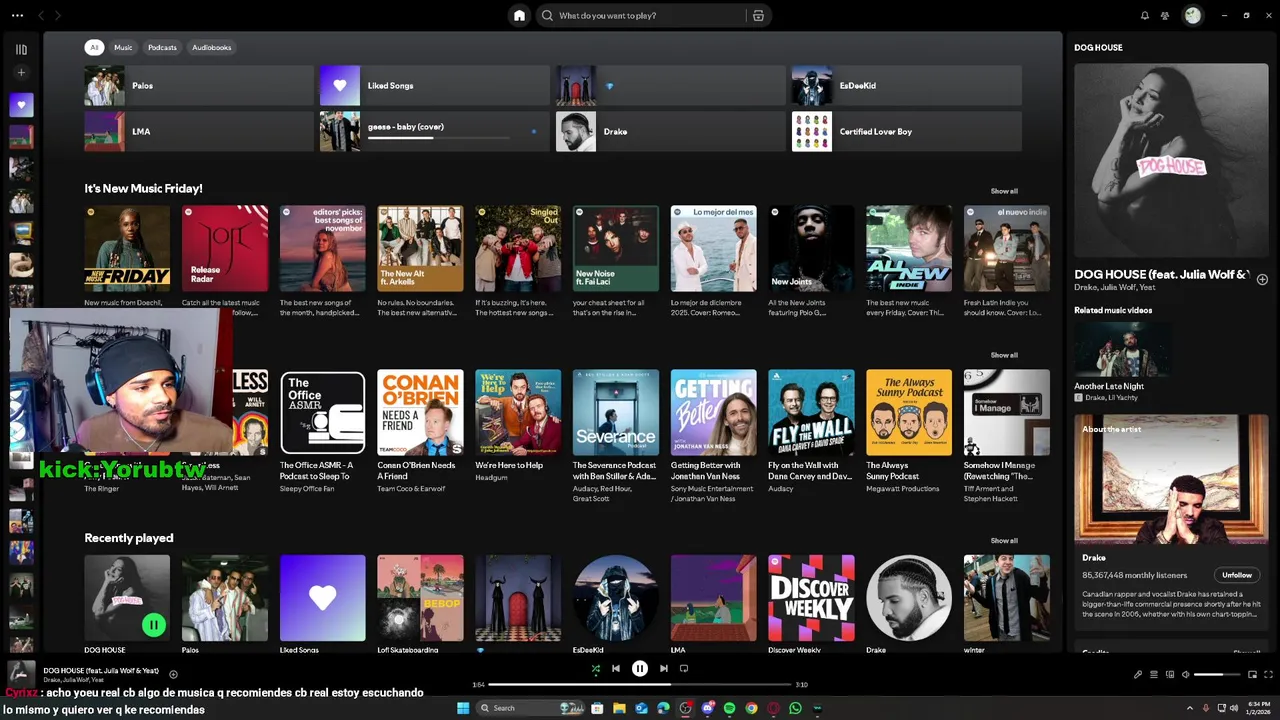Open Liked Songs in the left sidebar
1280x720 pixels.
click(x=21, y=104)
